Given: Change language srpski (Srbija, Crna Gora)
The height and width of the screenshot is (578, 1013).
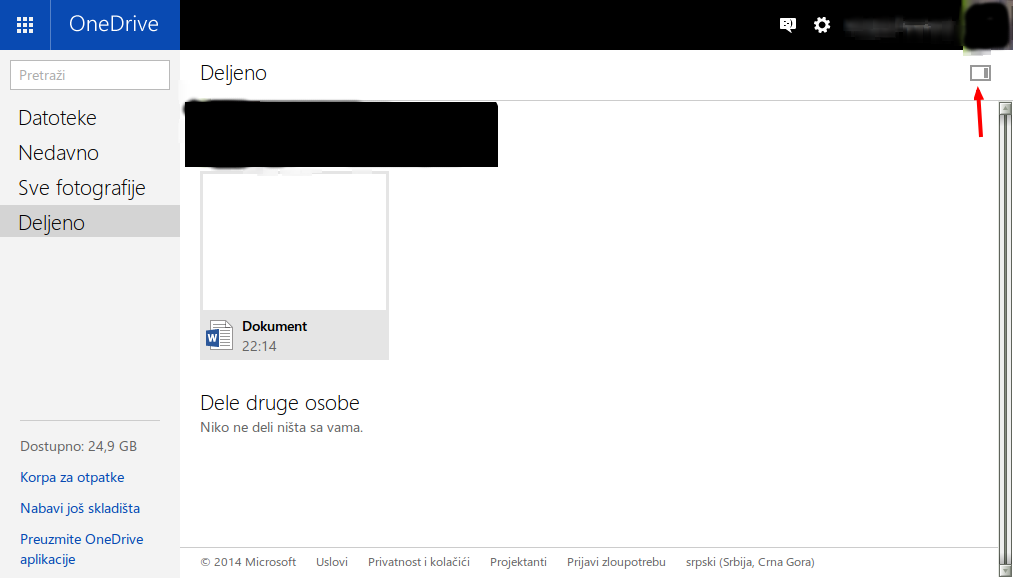Looking at the screenshot, I should point(750,562).
